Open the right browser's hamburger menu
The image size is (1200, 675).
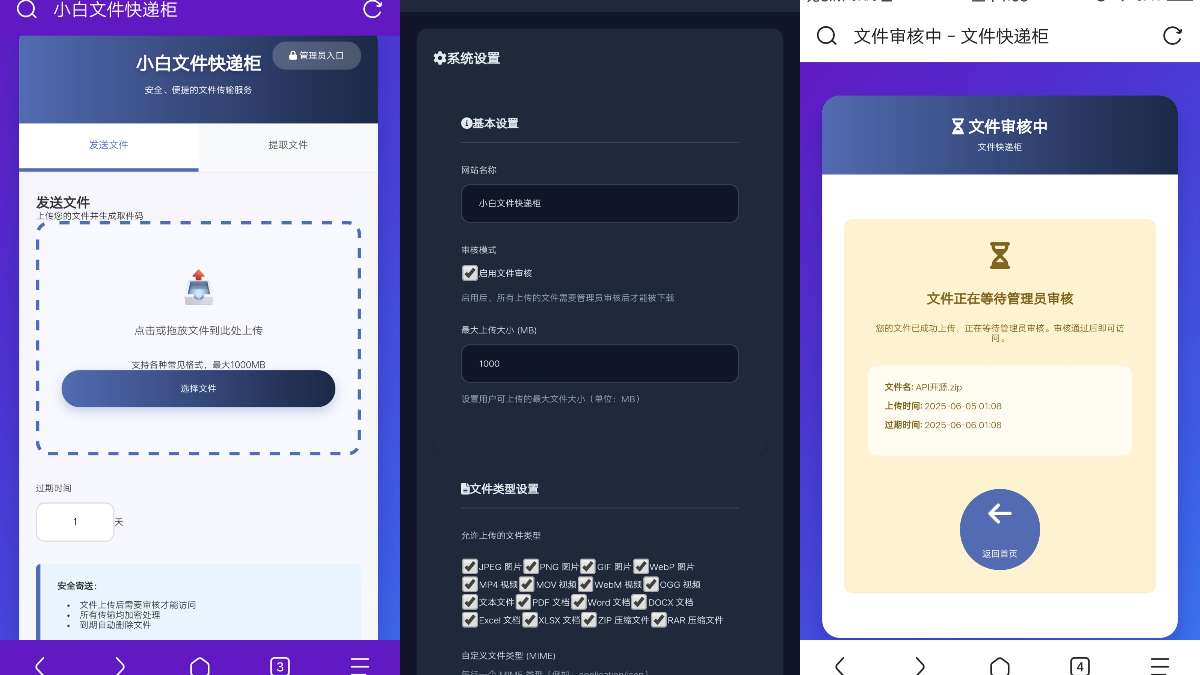coord(1160,666)
